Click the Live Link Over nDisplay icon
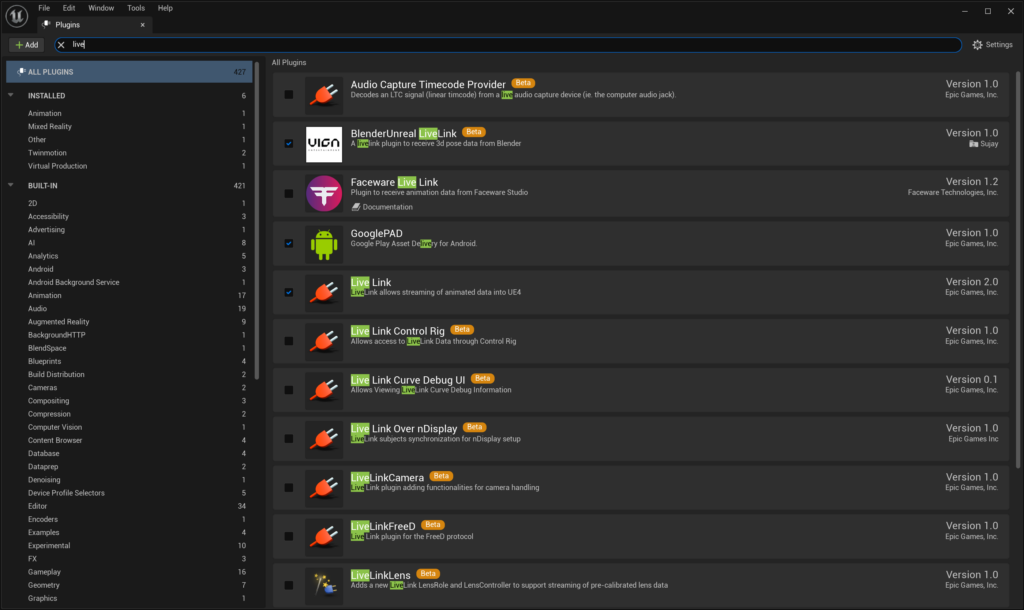The image size is (1024, 610). (x=324, y=440)
